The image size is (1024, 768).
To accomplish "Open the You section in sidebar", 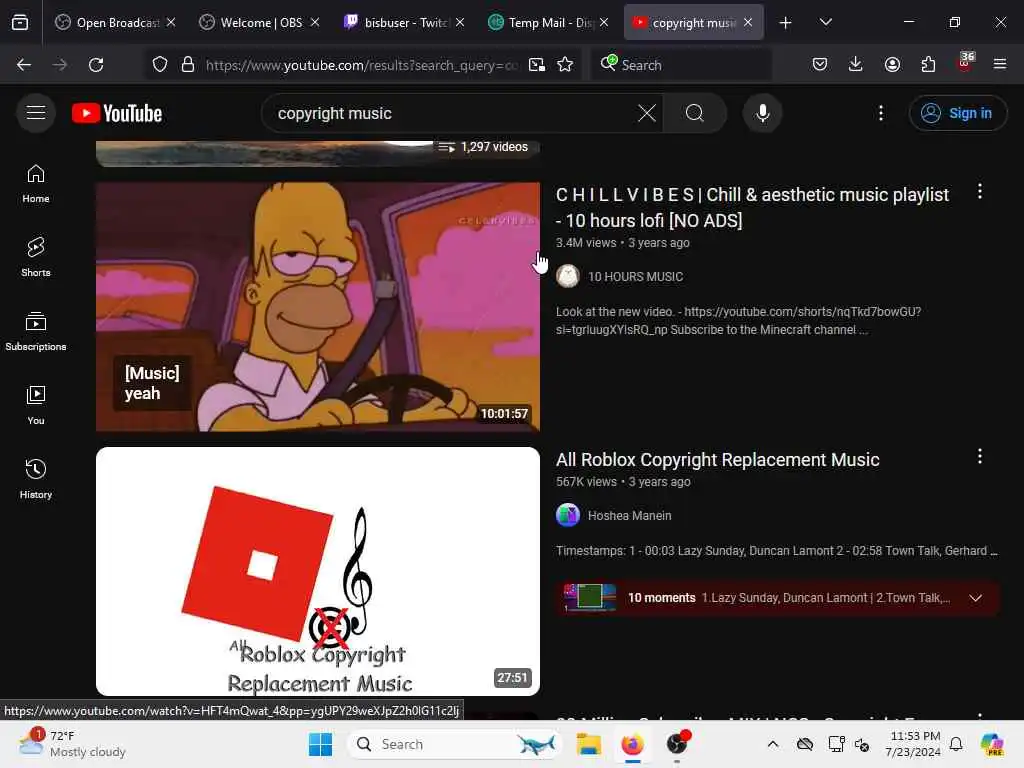I will [x=36, y=406].
